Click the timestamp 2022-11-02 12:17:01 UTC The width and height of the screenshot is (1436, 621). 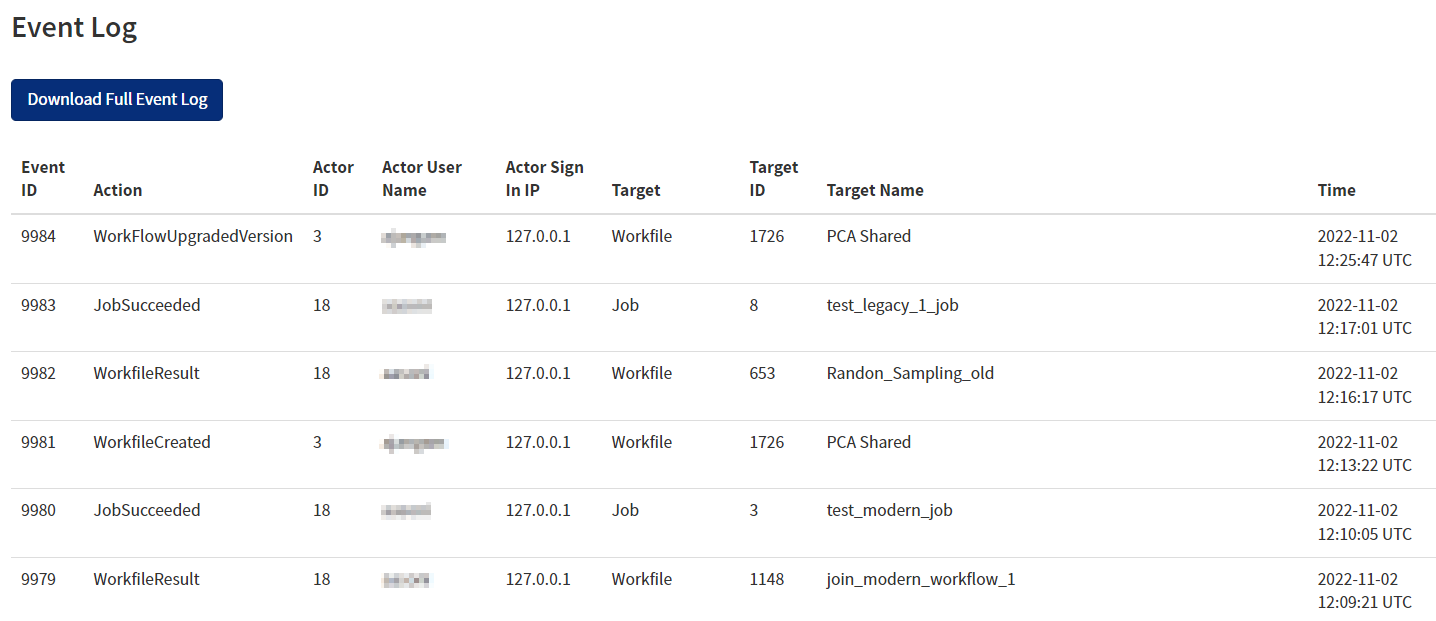(x=1363, y=316)
